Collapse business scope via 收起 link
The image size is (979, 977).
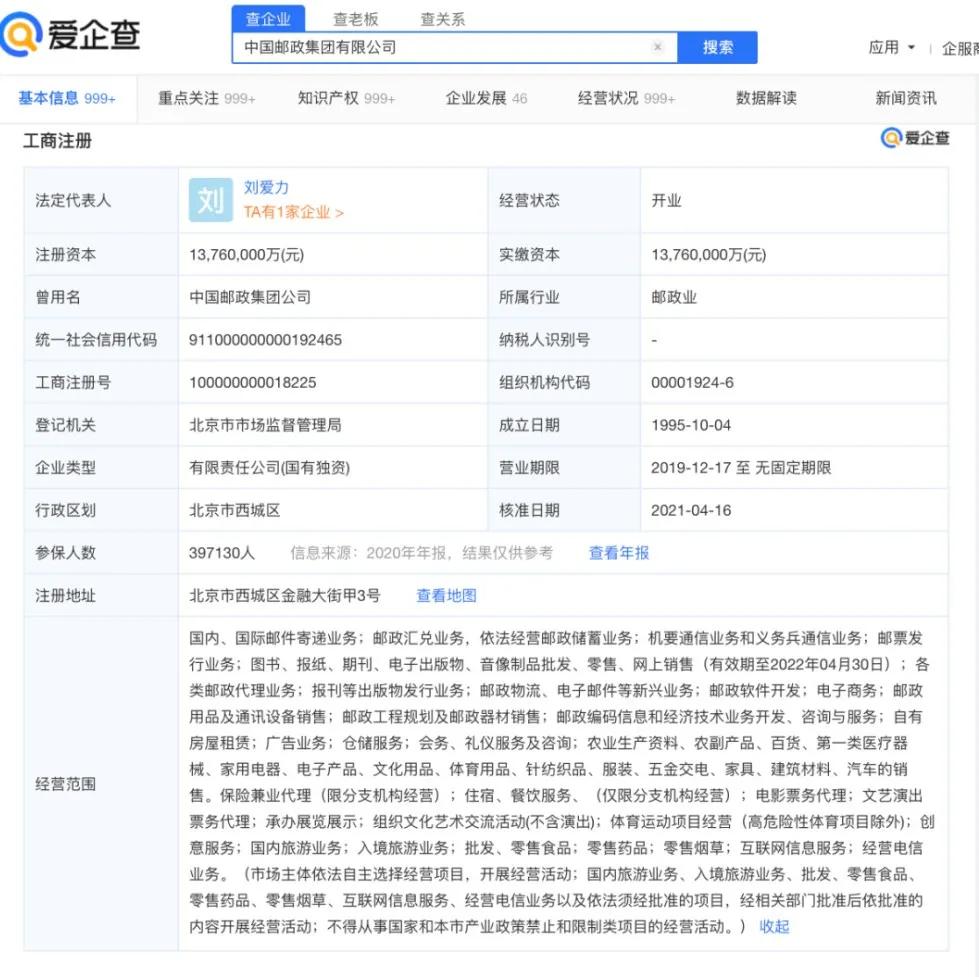click(773, 926)
